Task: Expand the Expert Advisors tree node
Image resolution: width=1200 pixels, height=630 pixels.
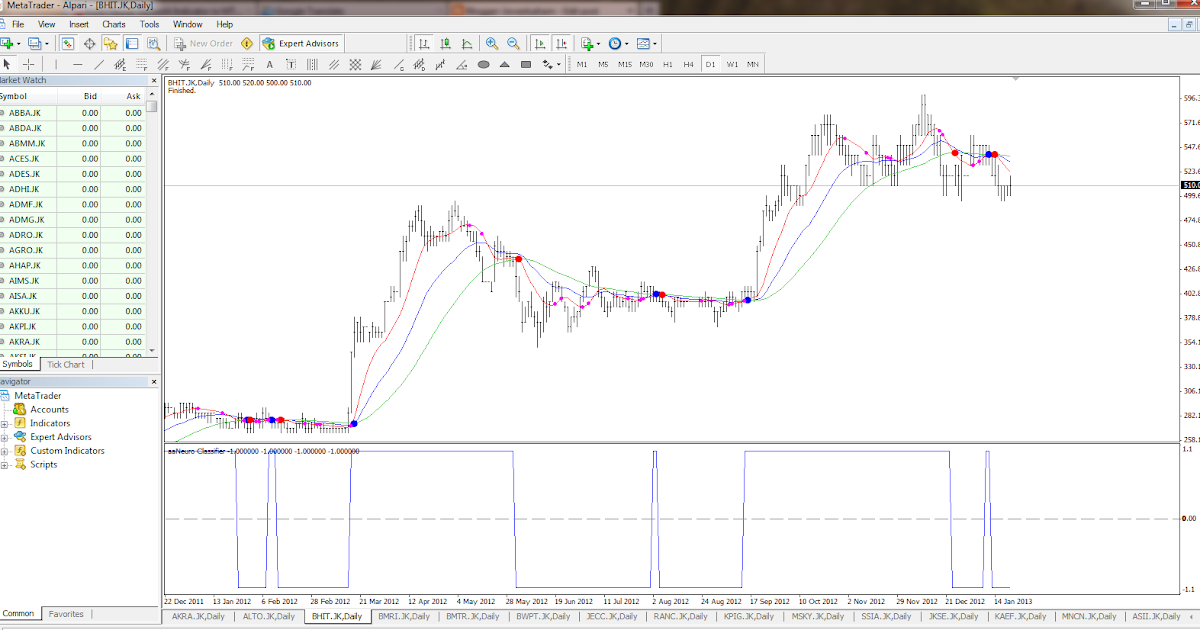Action: (5, 437)
